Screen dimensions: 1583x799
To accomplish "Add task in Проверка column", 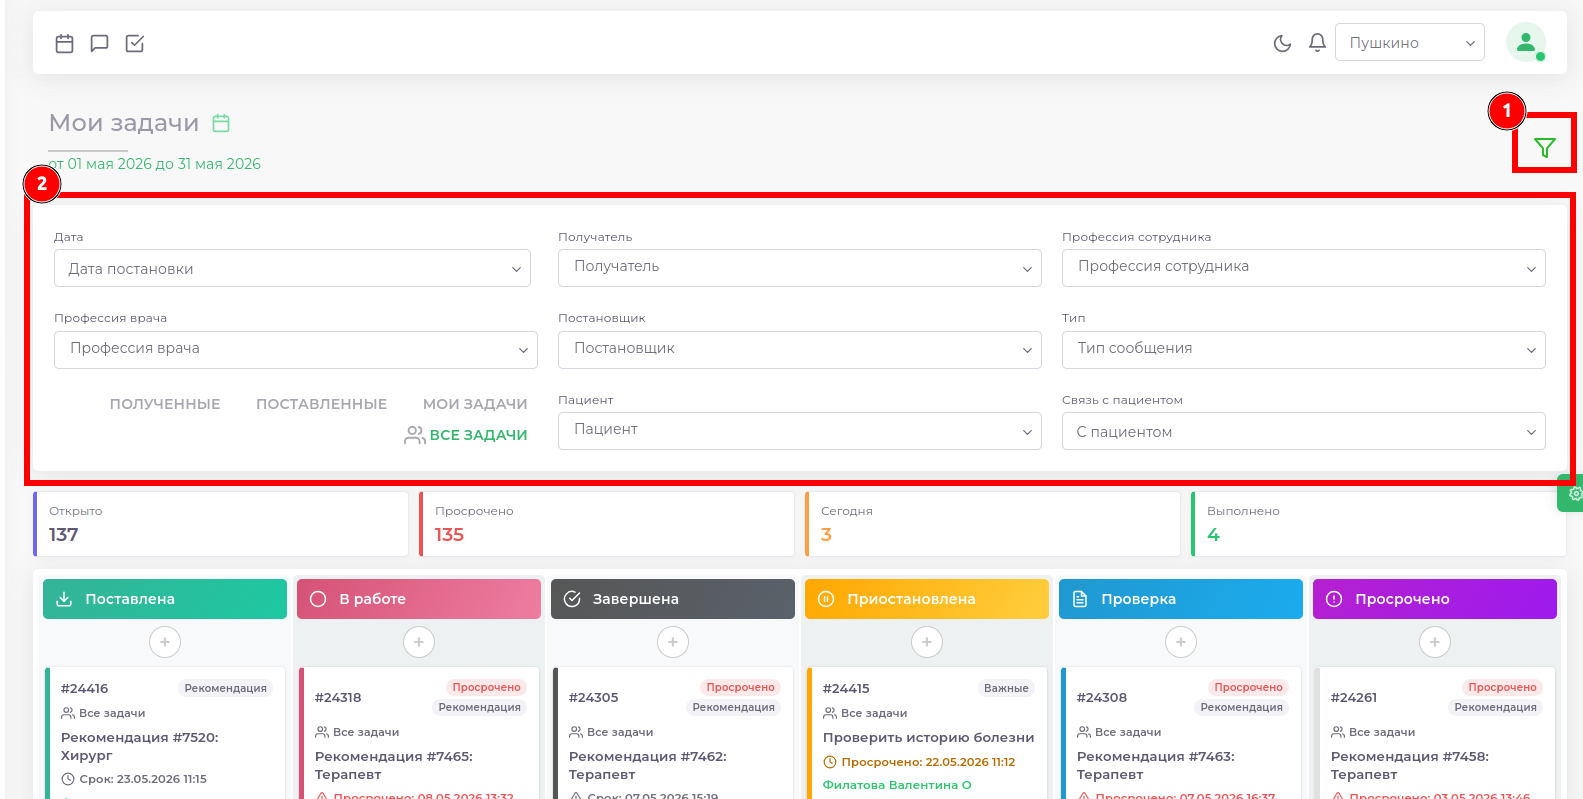I will point(1181,642).
